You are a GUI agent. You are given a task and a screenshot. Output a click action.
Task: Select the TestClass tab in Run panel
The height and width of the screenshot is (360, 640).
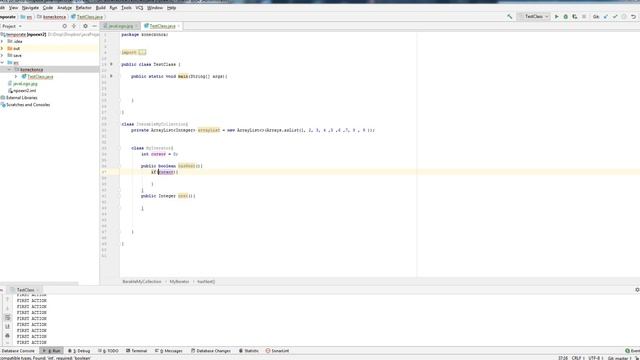click(25, 290)
